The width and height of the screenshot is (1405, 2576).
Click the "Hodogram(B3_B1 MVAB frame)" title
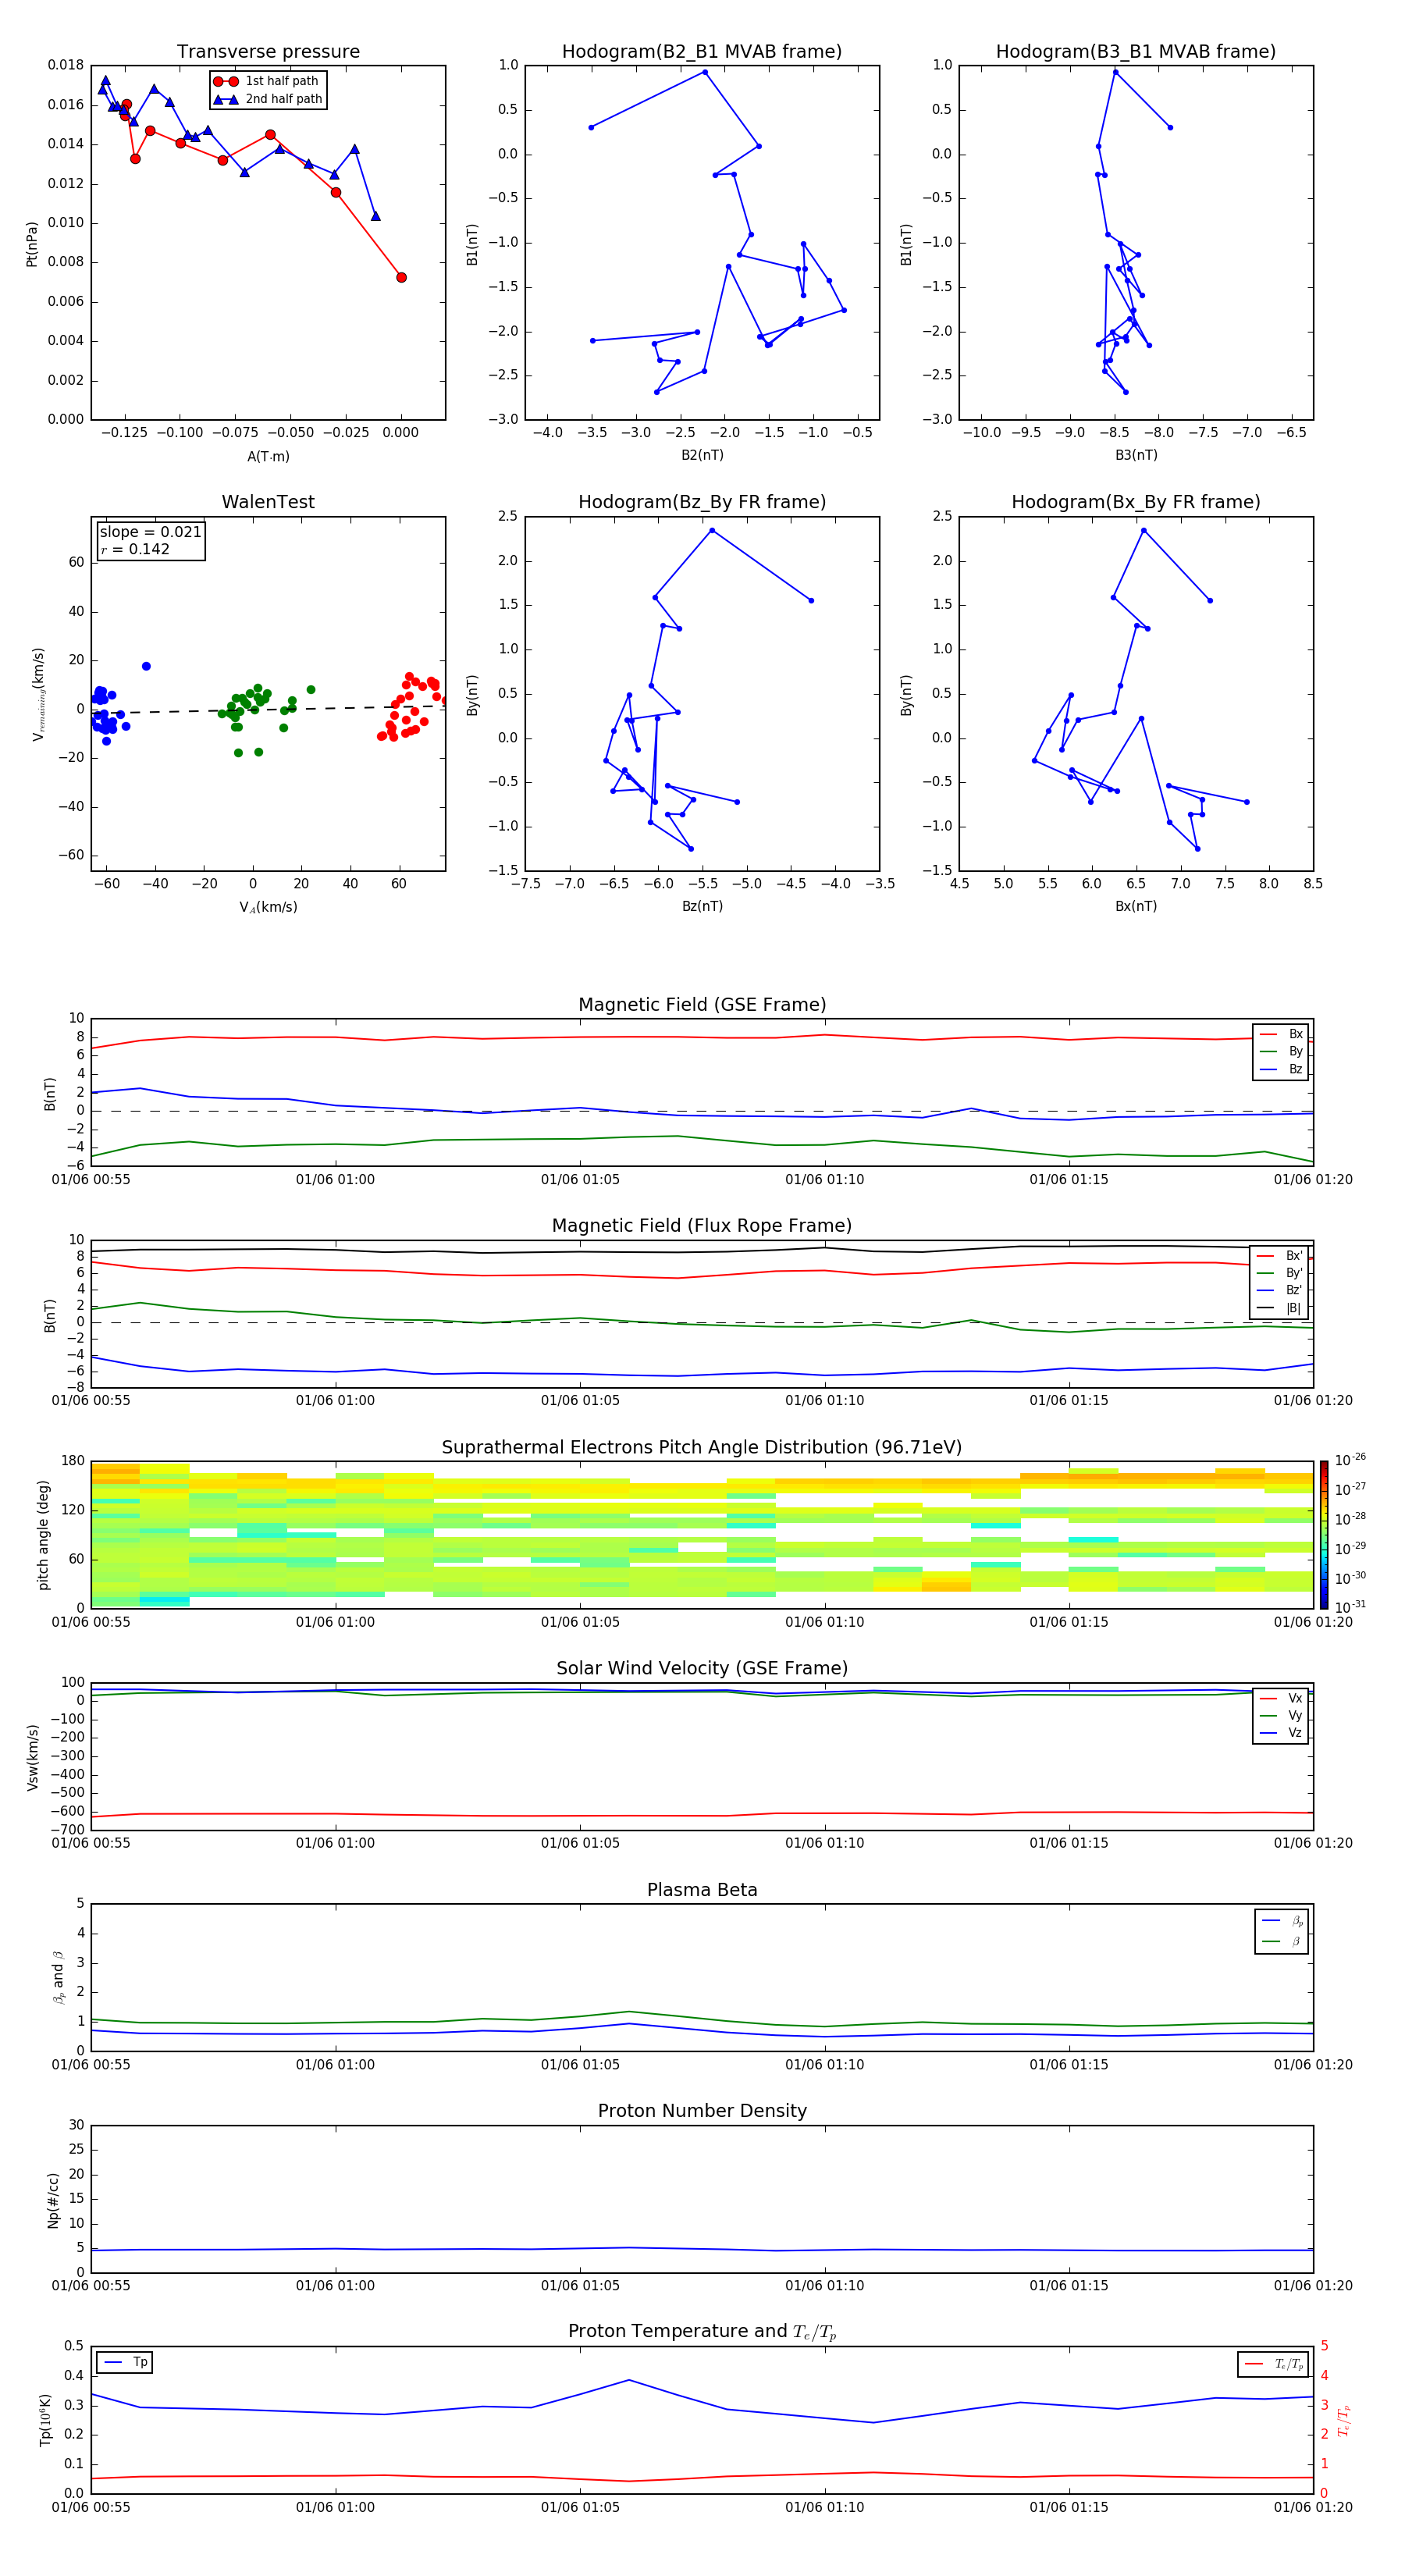point(1136,51)
